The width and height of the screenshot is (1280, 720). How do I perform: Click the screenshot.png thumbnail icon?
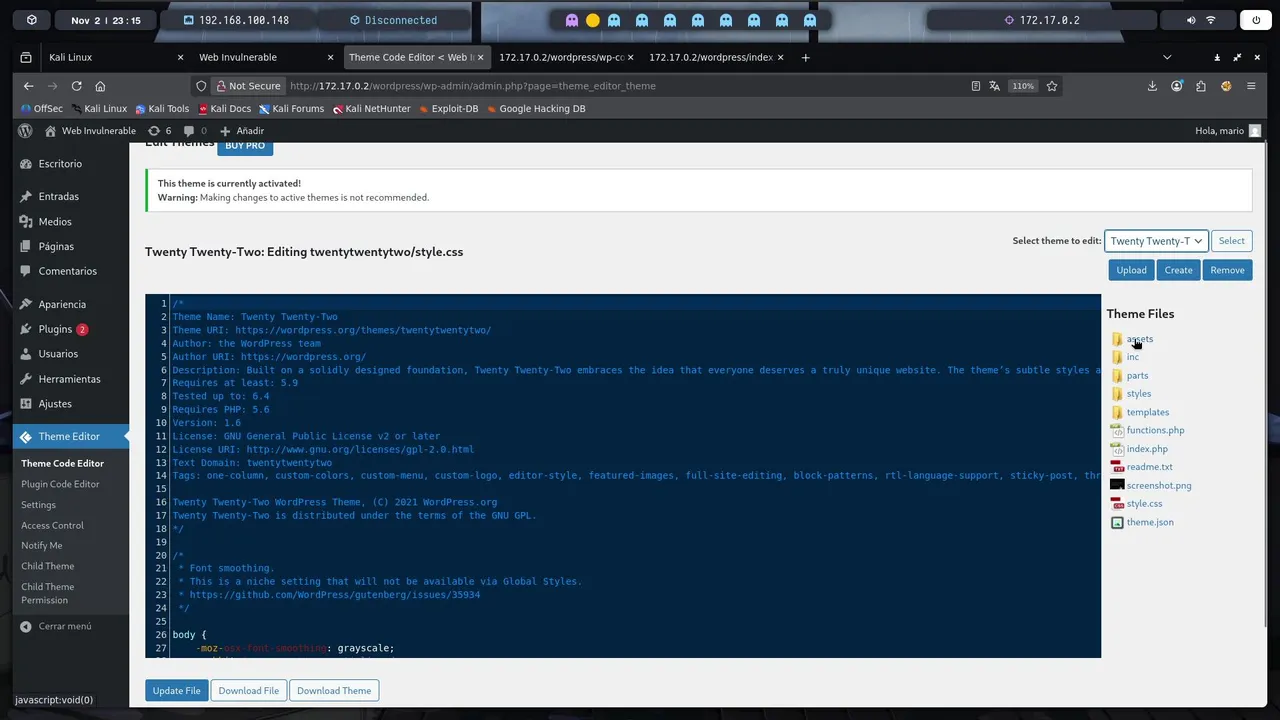click(x=1117, y=485)
